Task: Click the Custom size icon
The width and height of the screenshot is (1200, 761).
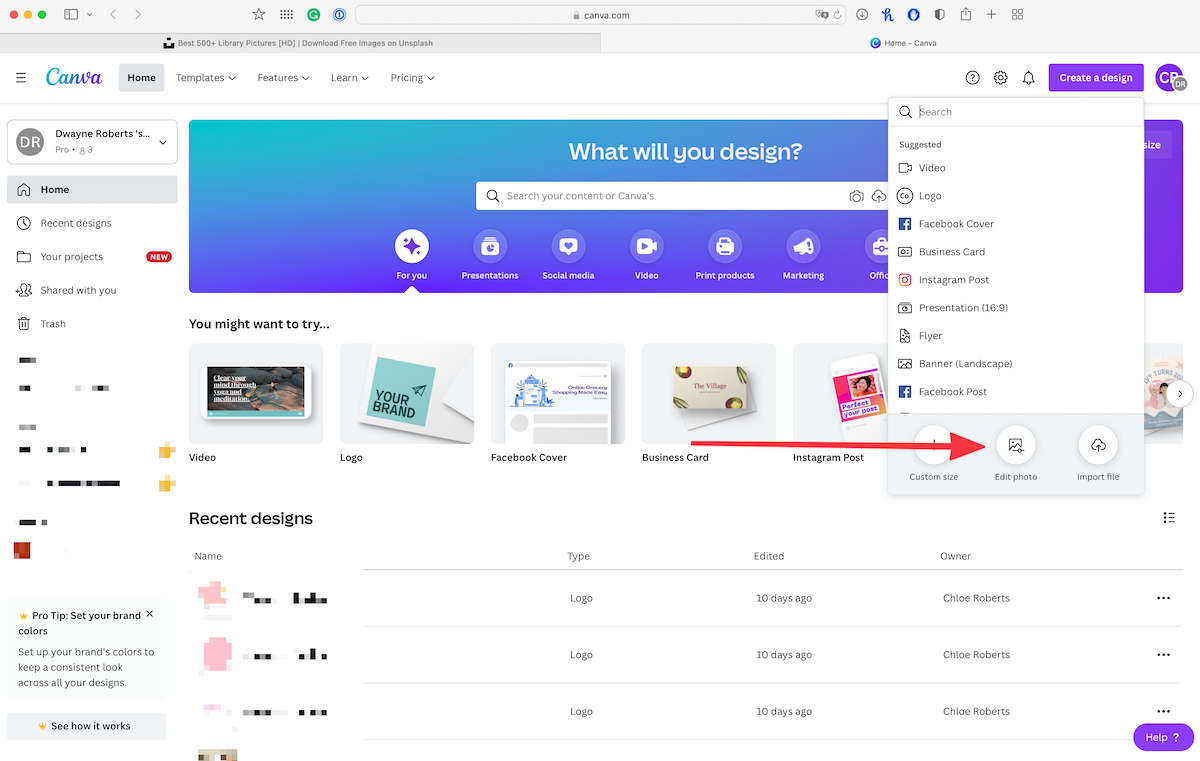Action: pyautogui.click(x=934, y=445)
